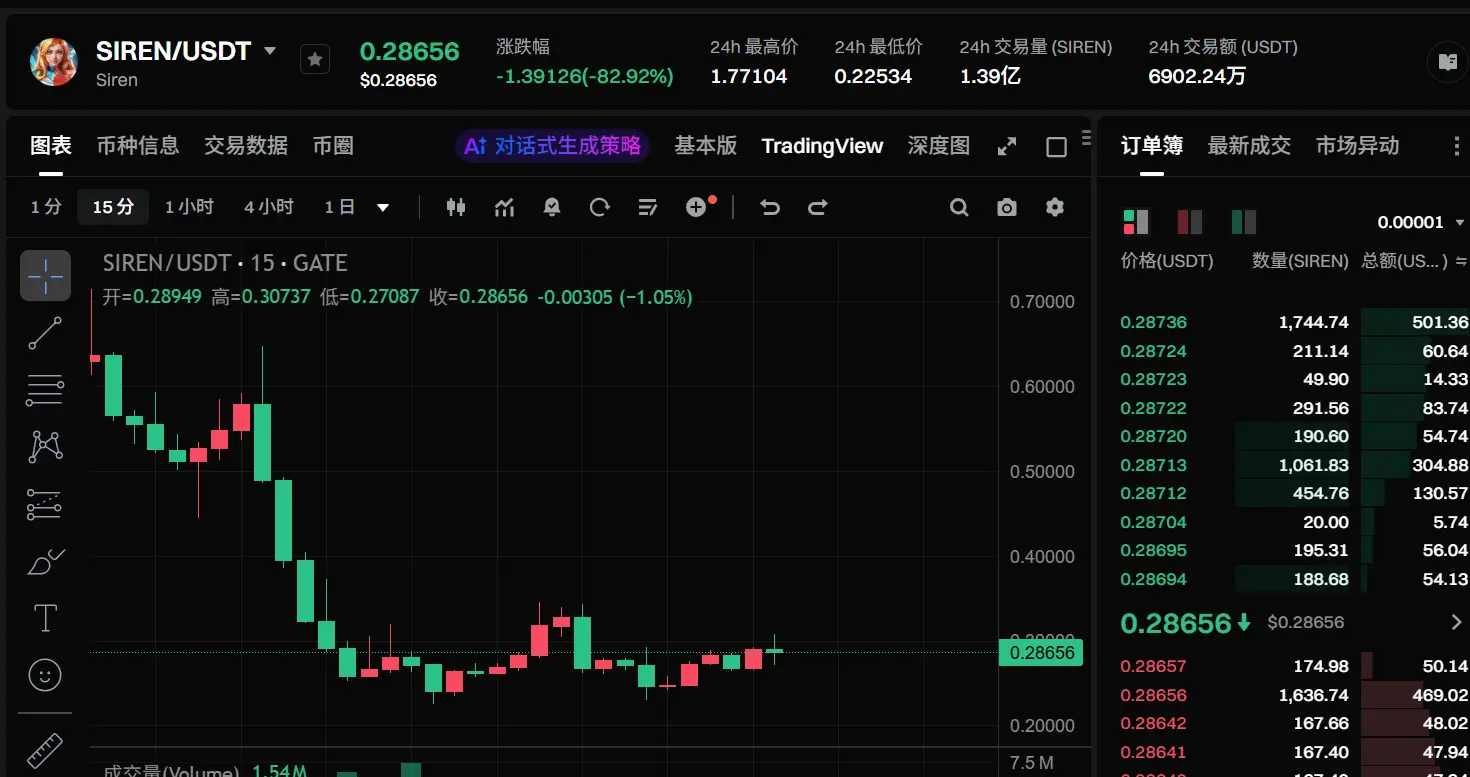Open the chart indicators menu
Image resolution: width=1470 pixels, height=777 pixels.
pyautogui.click(x=504, y=207)
